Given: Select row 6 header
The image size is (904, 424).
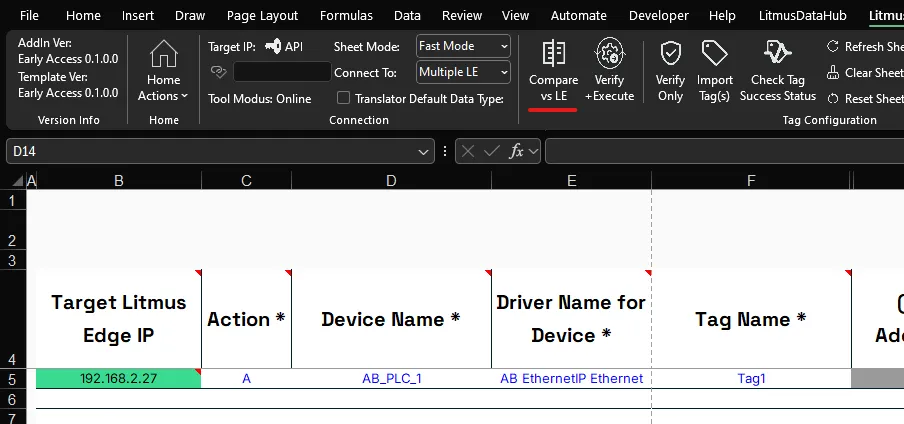Looking at the screenshot, I should 13,399.
